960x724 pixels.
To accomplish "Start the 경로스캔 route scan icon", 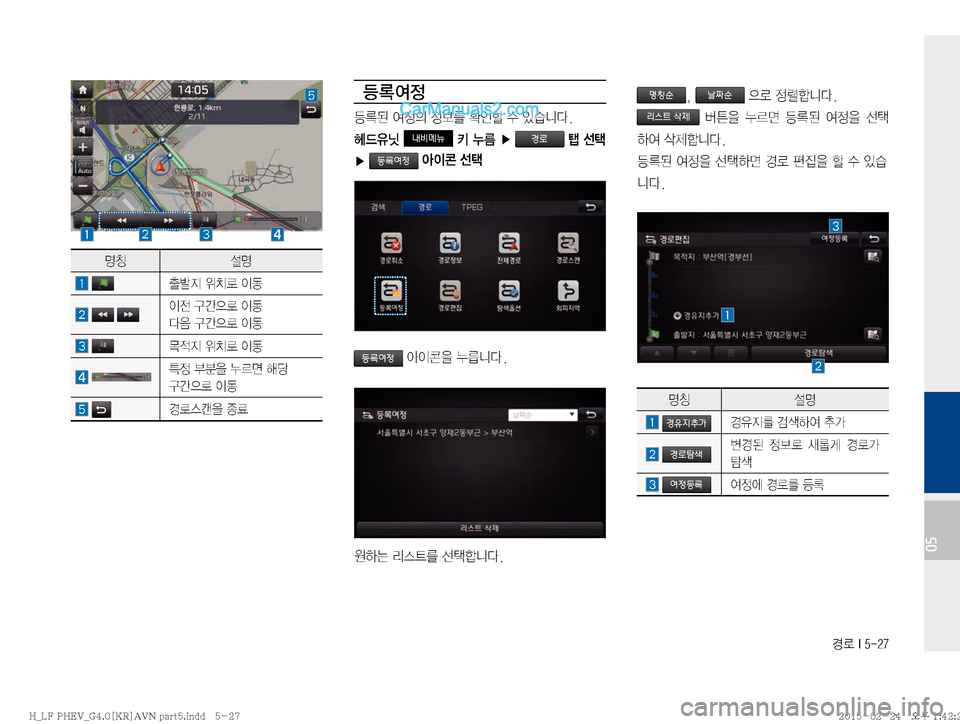I will click(568, 247).
